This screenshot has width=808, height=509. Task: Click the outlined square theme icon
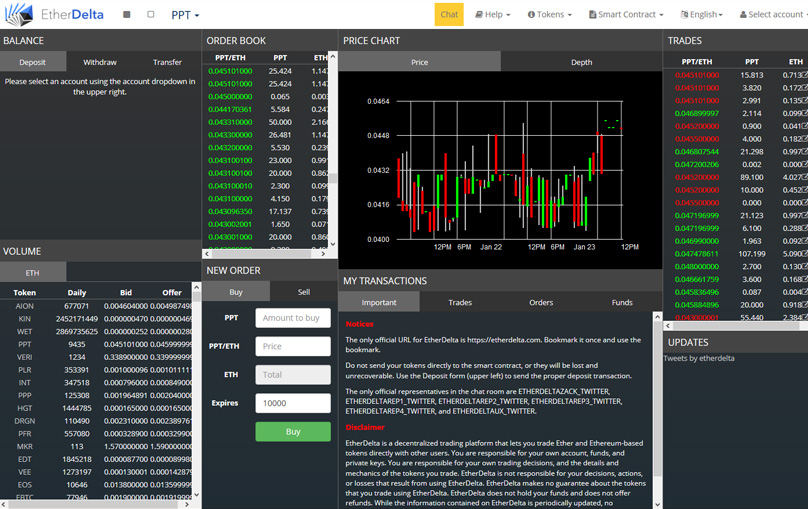tap(150, 14)
